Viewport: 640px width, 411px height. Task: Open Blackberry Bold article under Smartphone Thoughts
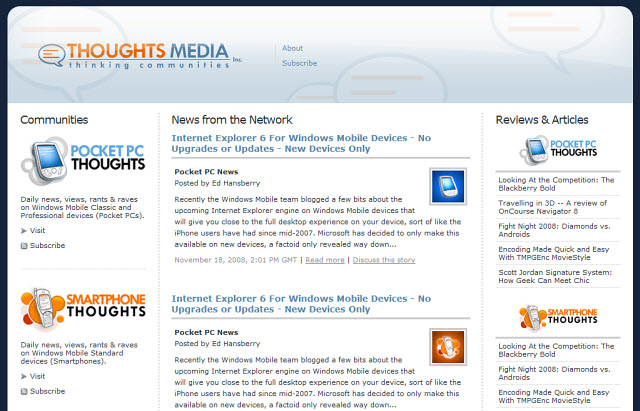point(556,350)
